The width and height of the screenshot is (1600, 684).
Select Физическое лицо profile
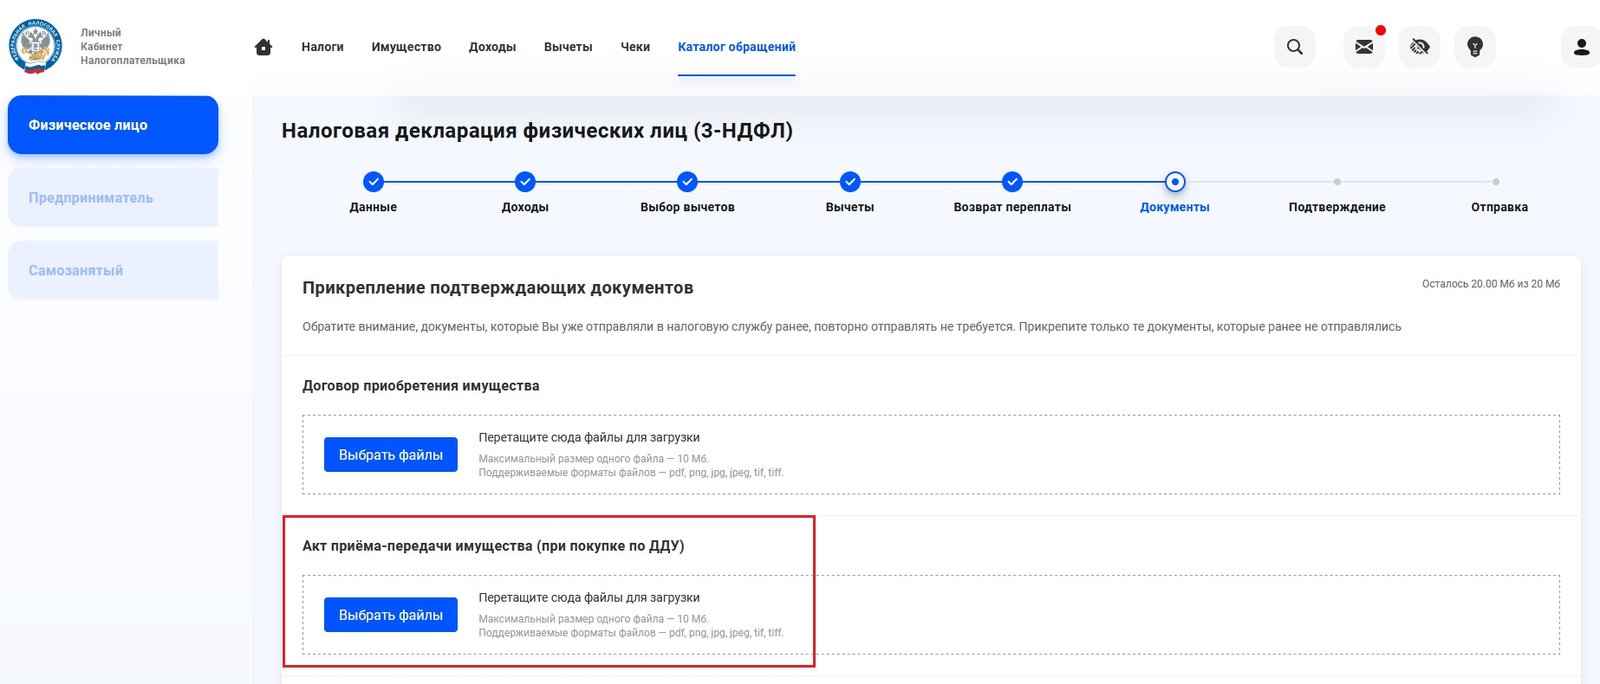pyautogui.click(x=113, y=125)
